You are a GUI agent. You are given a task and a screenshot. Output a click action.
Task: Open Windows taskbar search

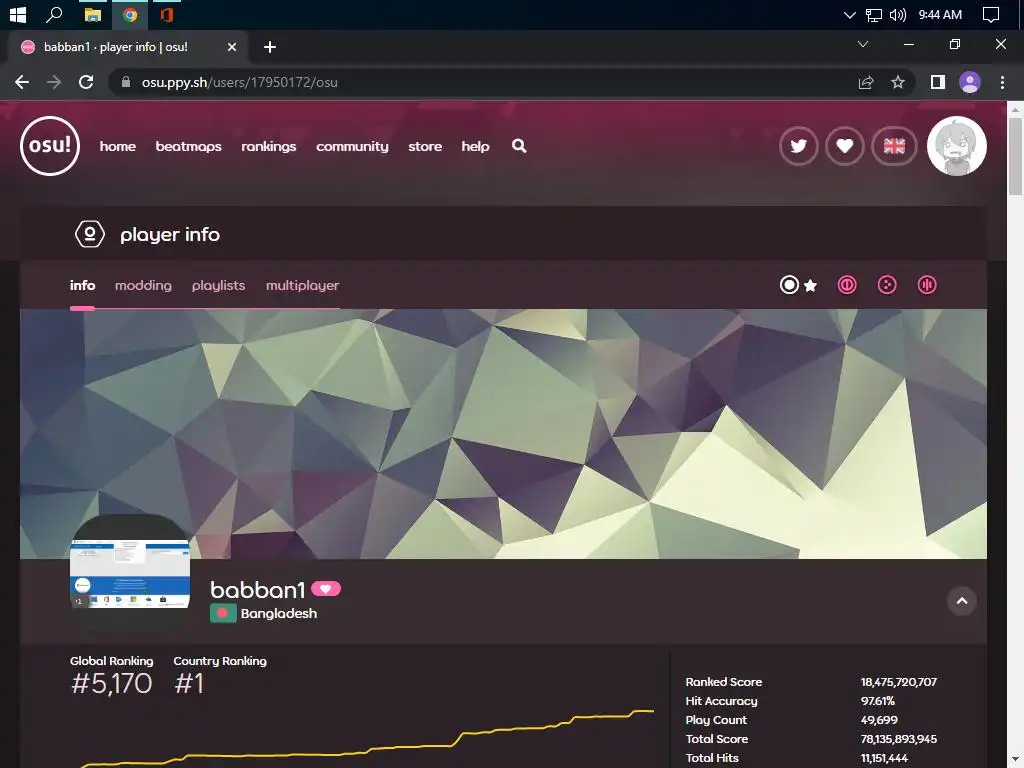click(x=54, y=14)
